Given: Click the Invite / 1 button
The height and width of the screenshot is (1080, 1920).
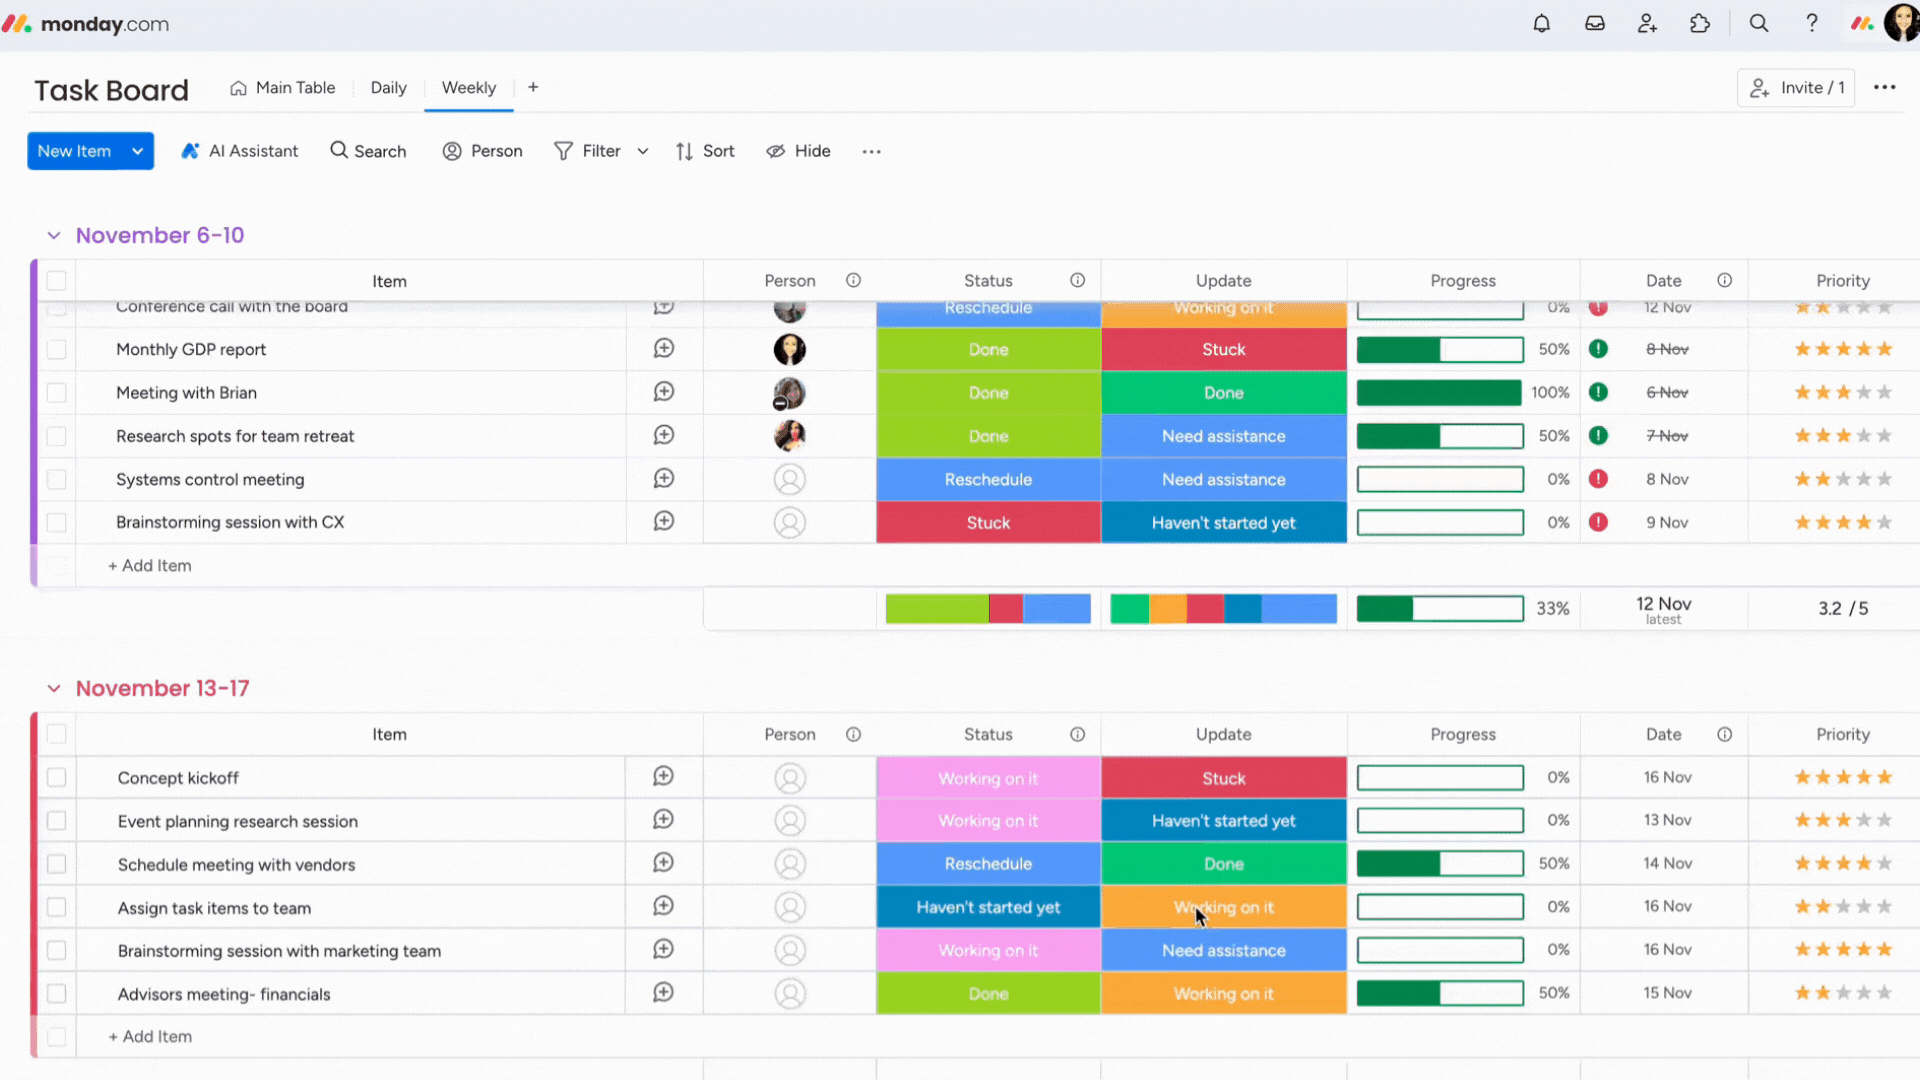Looking at the screenshot, I should (x=1796, y=88).
